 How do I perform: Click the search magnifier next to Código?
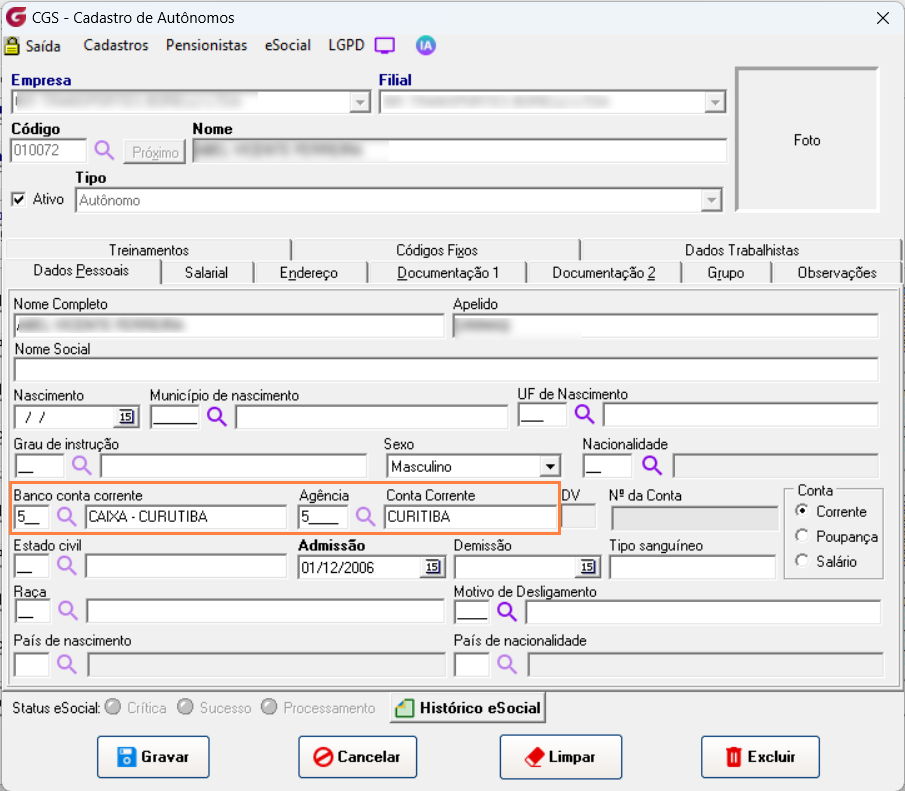[x=104, y=151]
